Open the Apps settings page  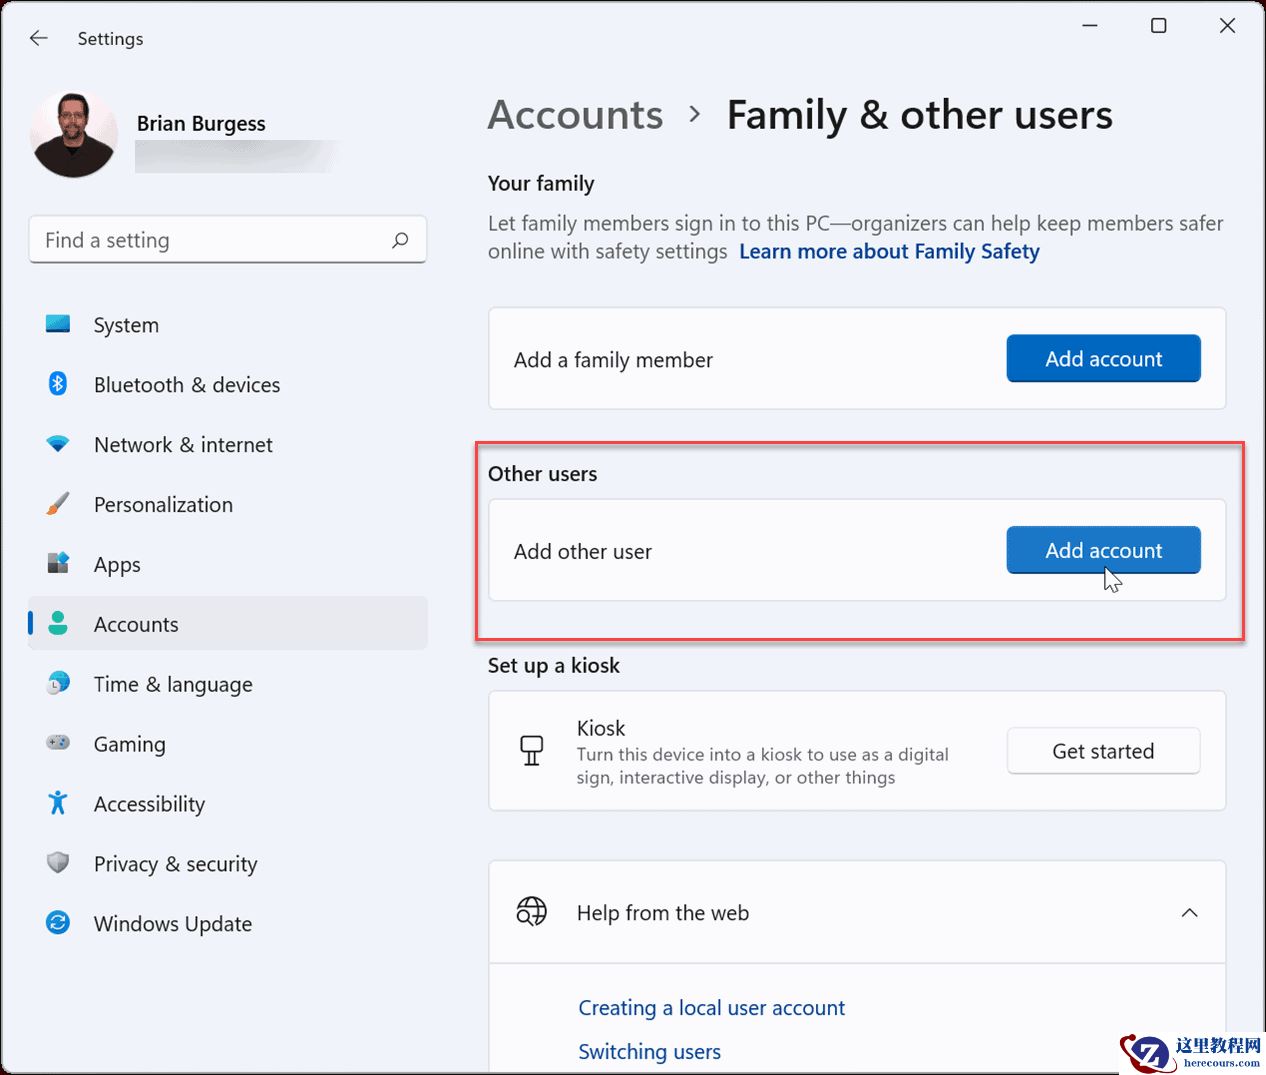tap(117, 565)
